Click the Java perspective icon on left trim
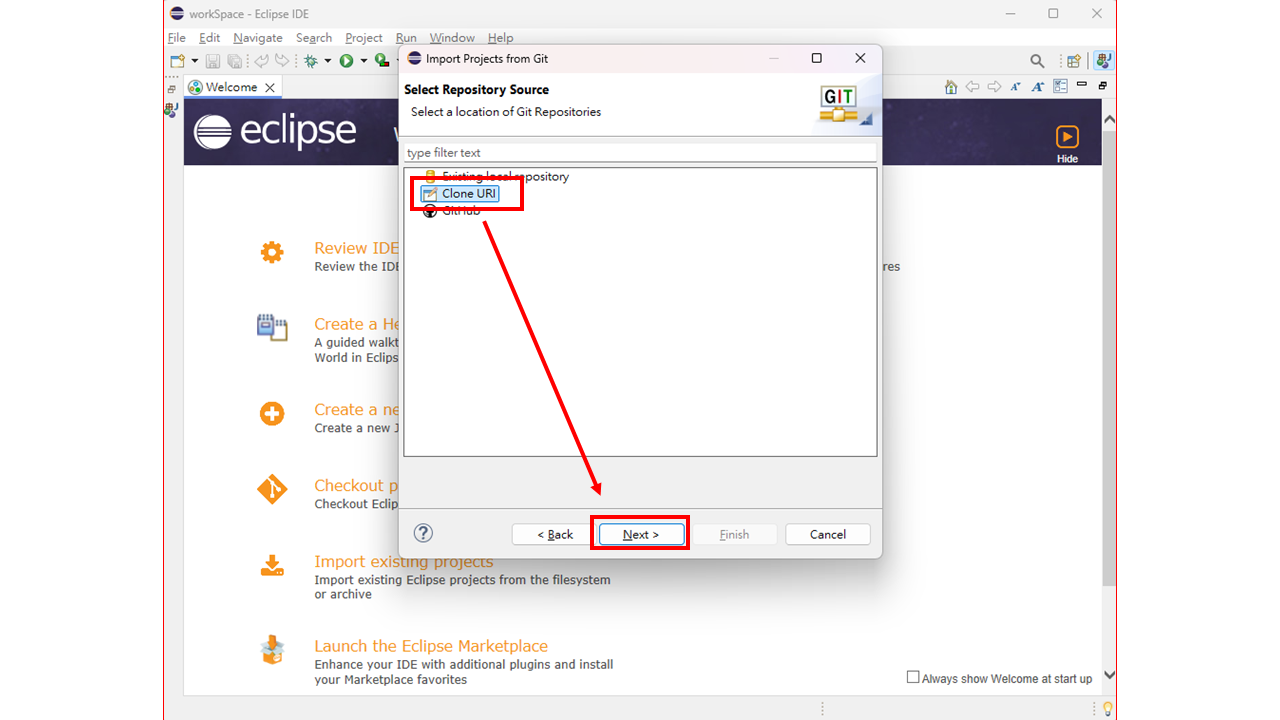Viewport: 1280px width, 720px height. coord(171,110)
